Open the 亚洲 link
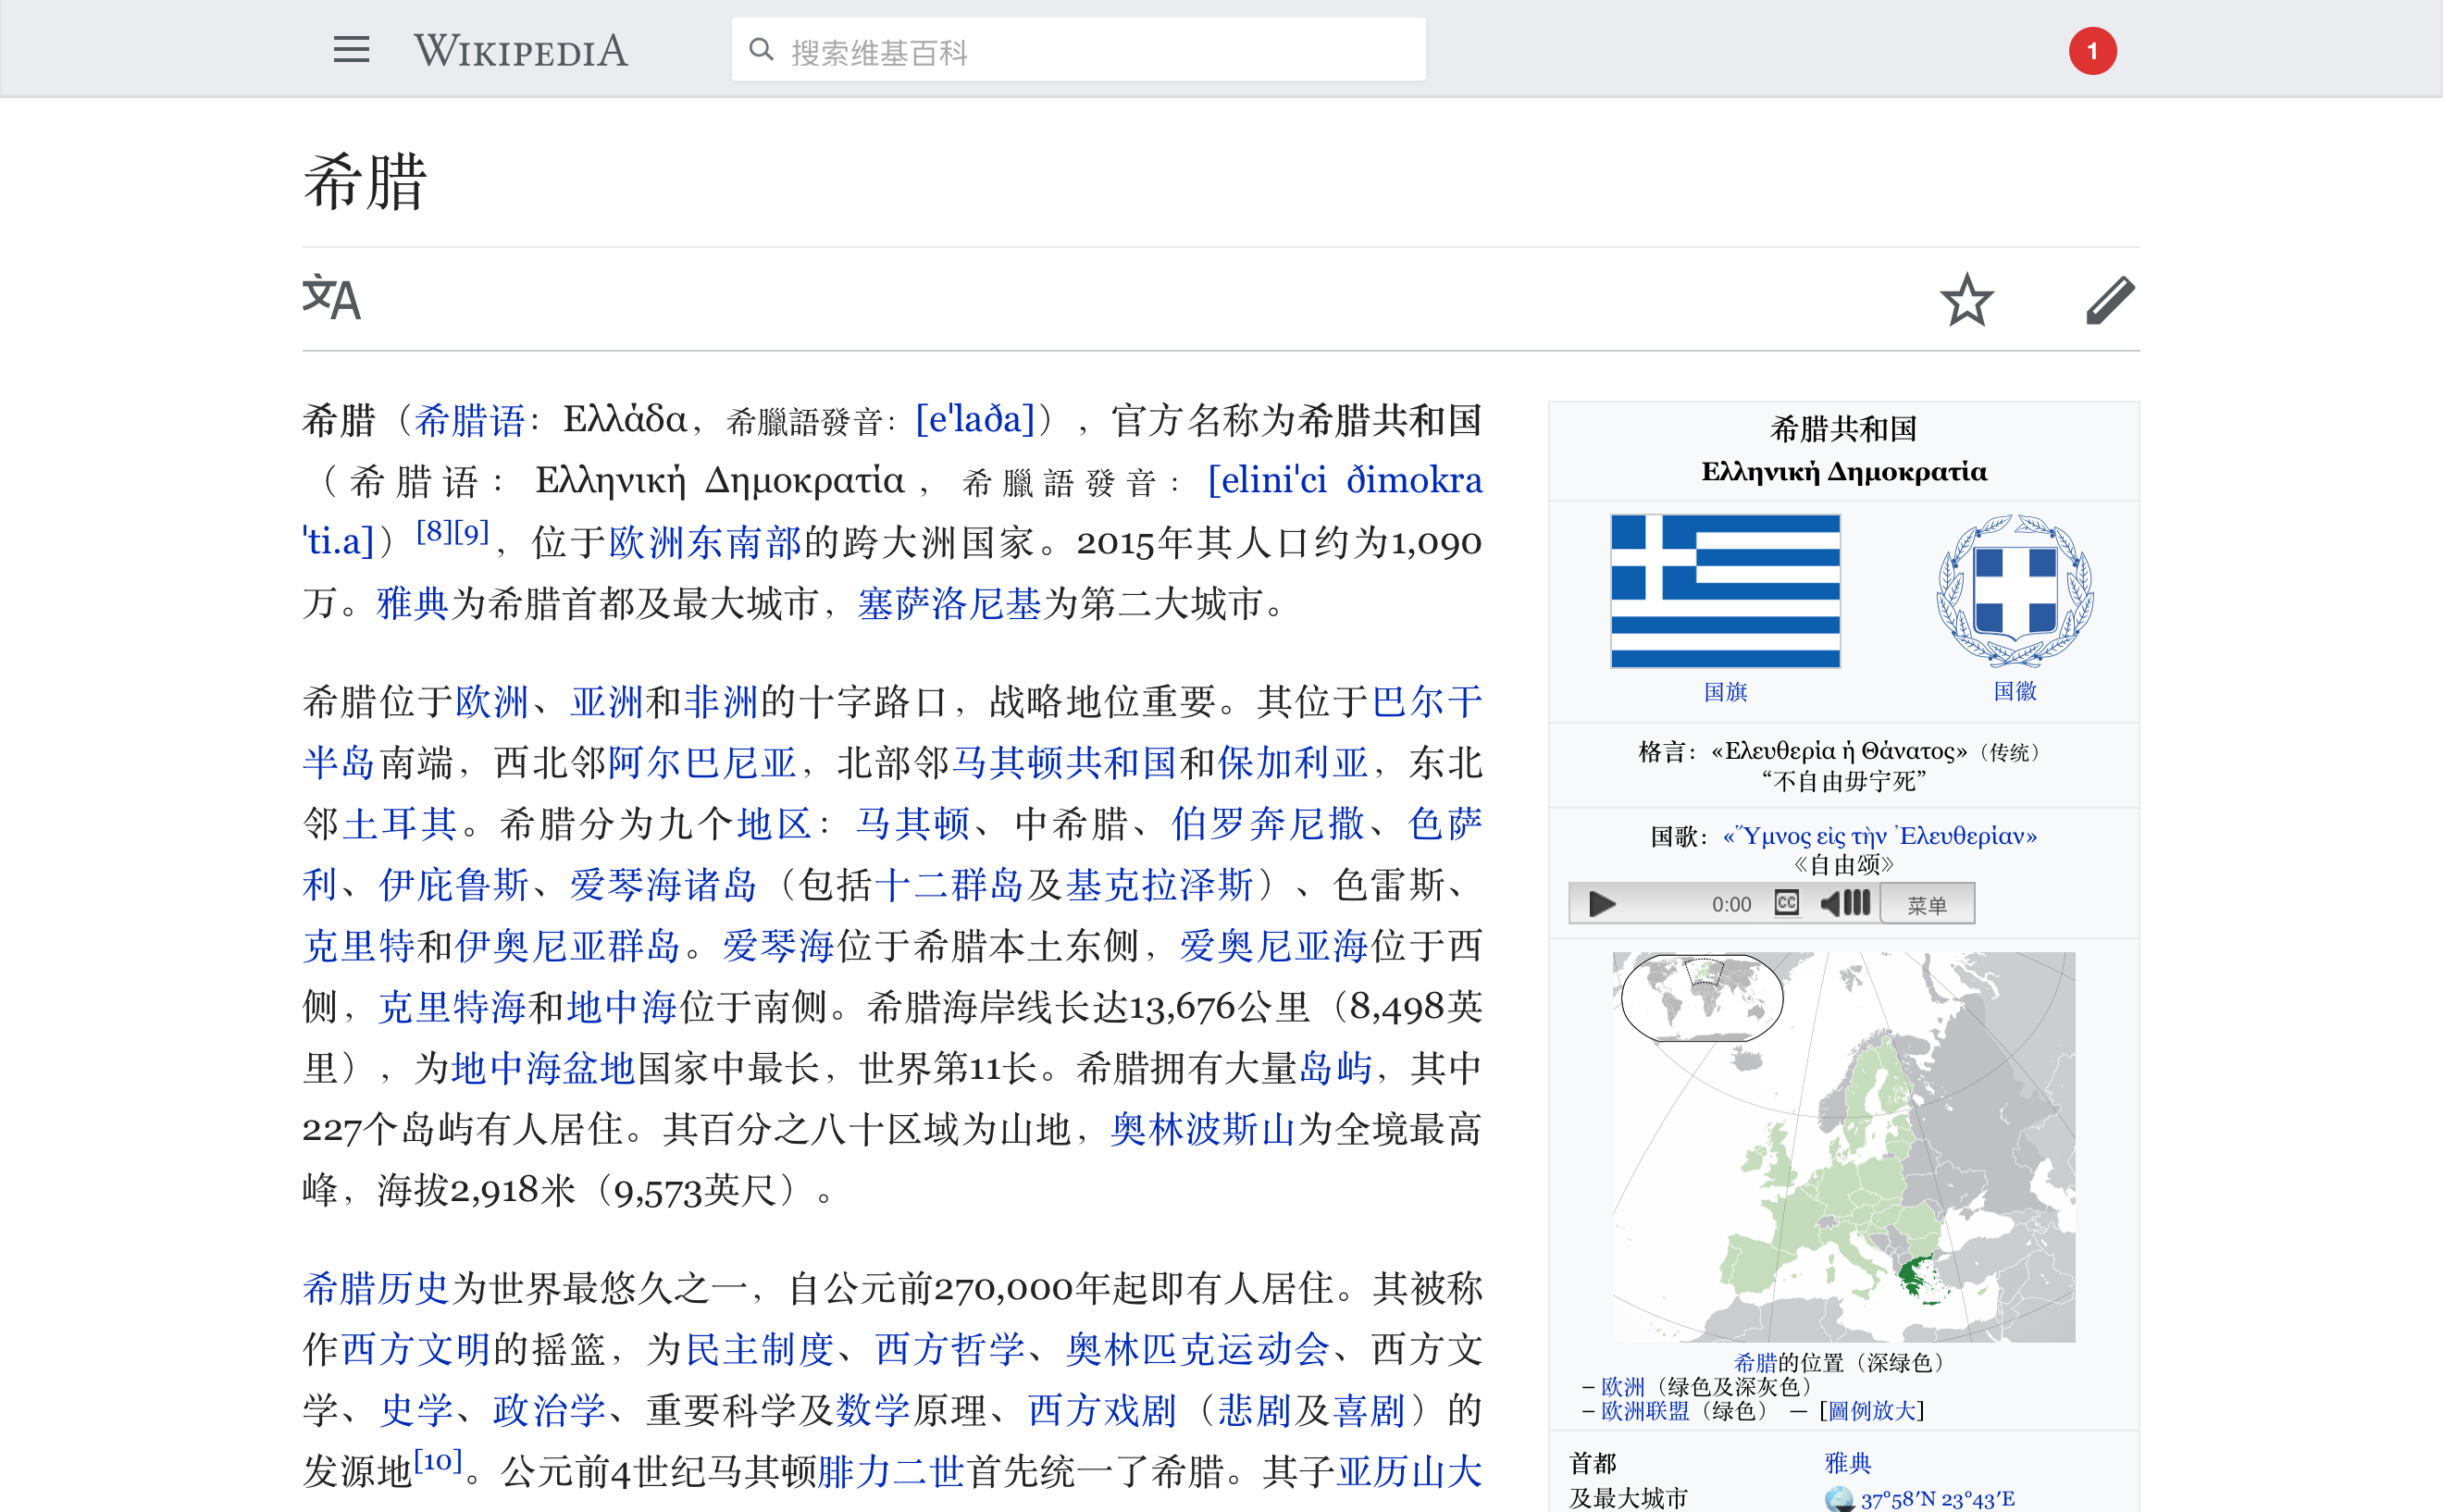The image size is (2443, 1512). [607, 702]
